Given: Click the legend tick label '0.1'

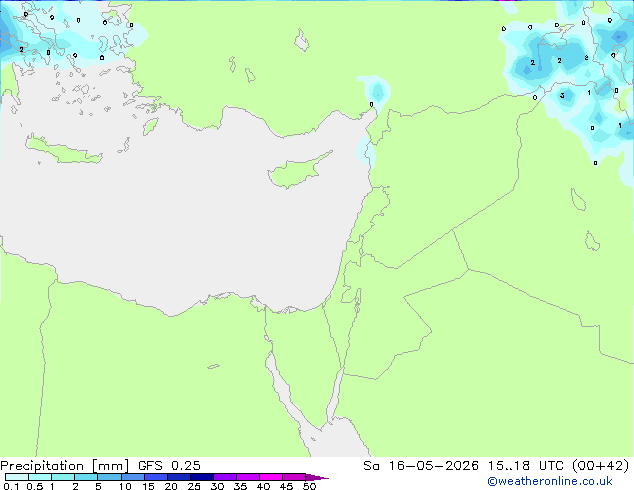Looking at the screenshot, I should 11,486.
